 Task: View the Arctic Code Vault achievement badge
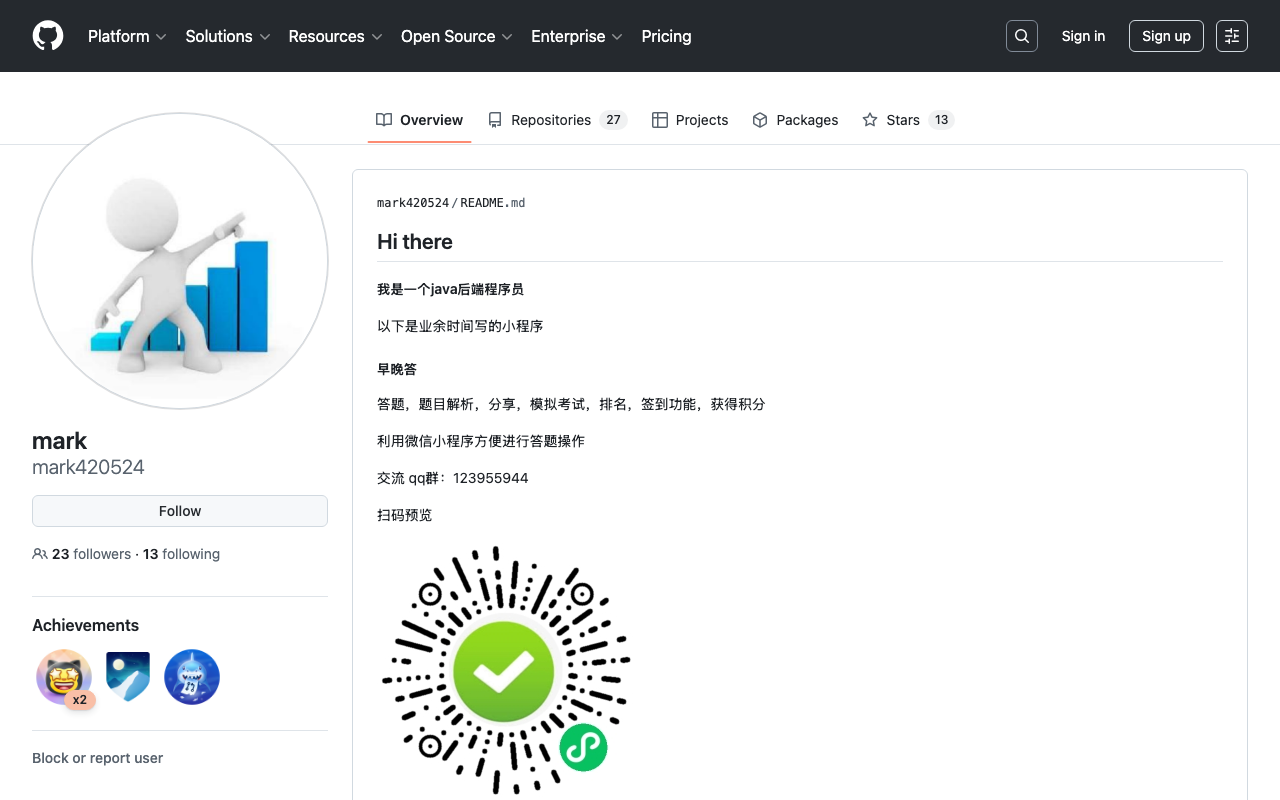tap(128, 677)
